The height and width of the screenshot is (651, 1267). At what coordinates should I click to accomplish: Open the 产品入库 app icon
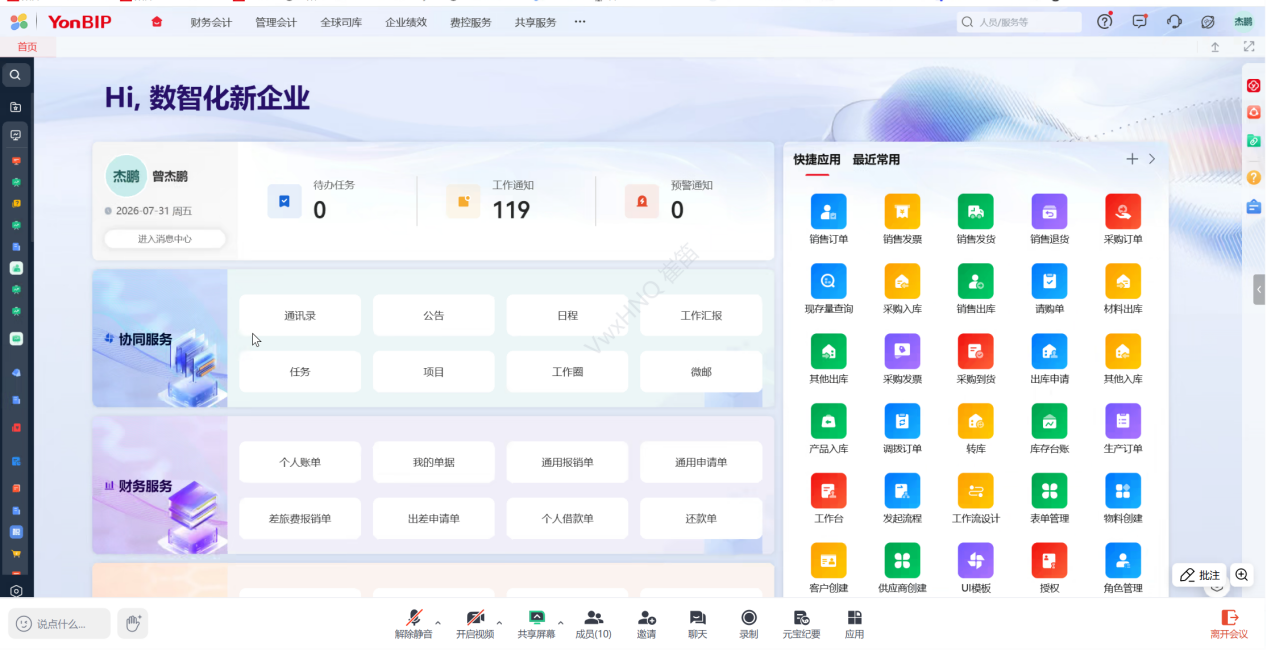[x=828, y=421]
